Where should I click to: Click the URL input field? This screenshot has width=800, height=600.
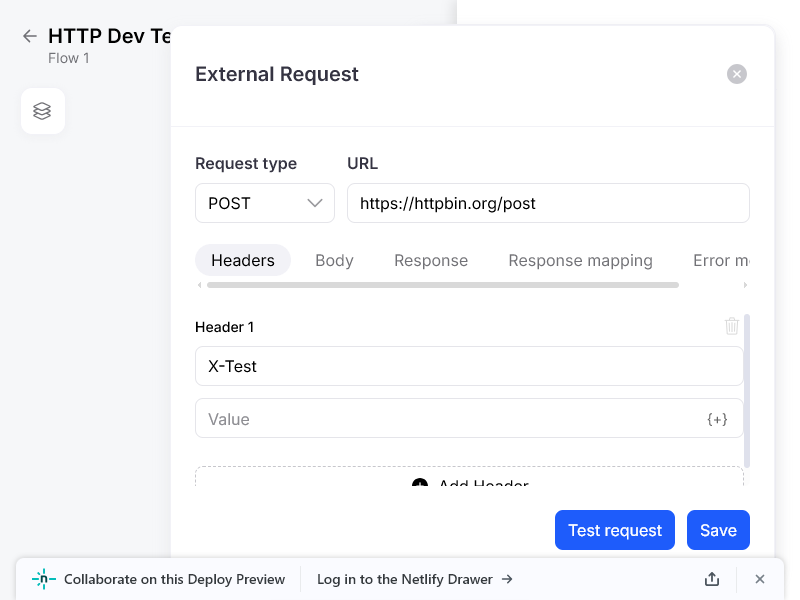tap(548, 203)
